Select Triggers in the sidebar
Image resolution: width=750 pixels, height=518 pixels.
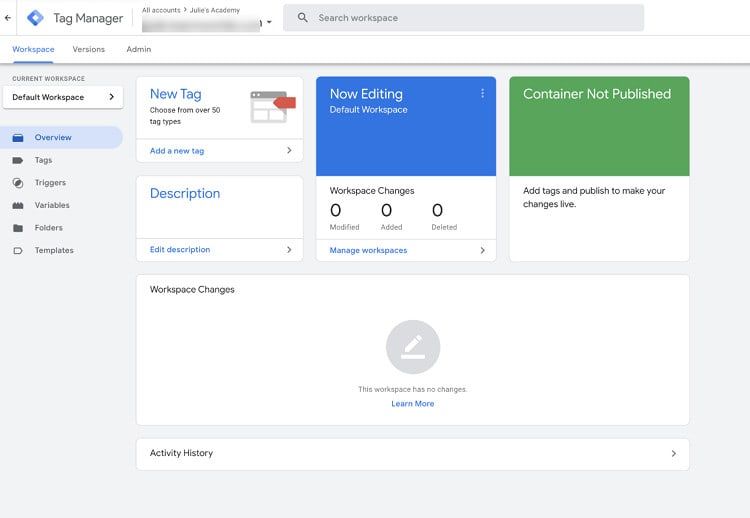(x=61, y=183)
